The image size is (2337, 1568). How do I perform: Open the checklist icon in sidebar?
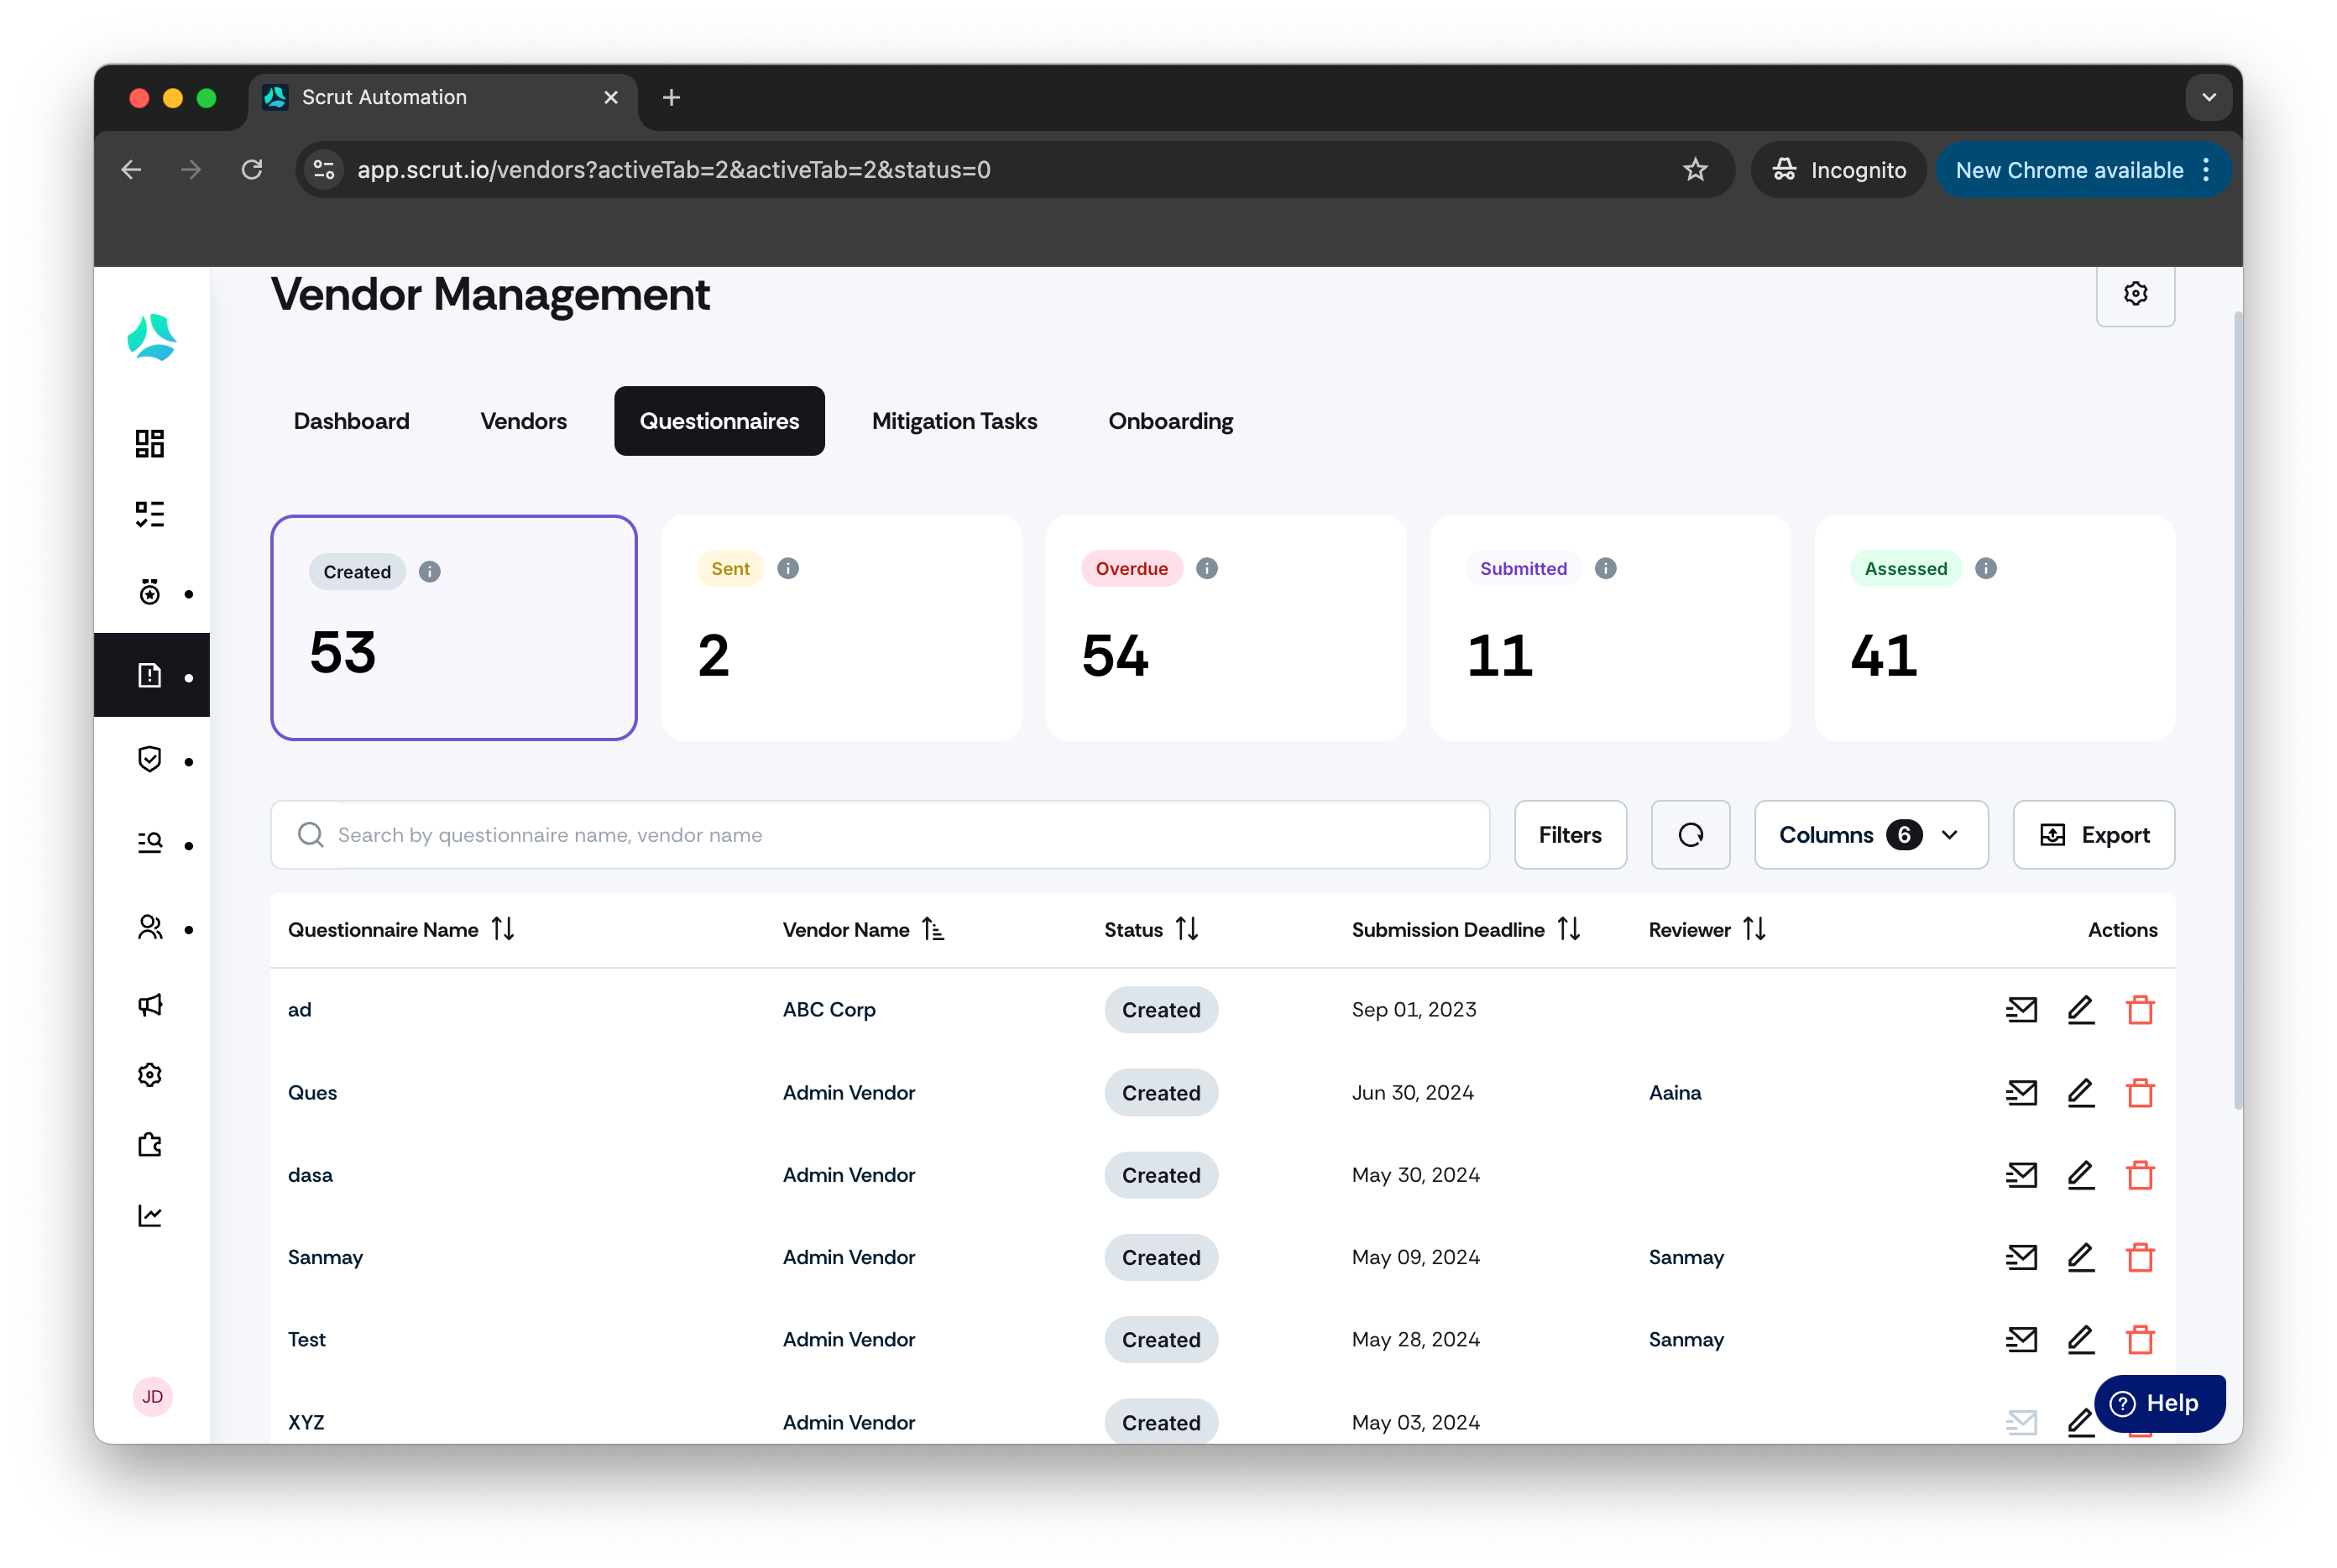[150, 514]
